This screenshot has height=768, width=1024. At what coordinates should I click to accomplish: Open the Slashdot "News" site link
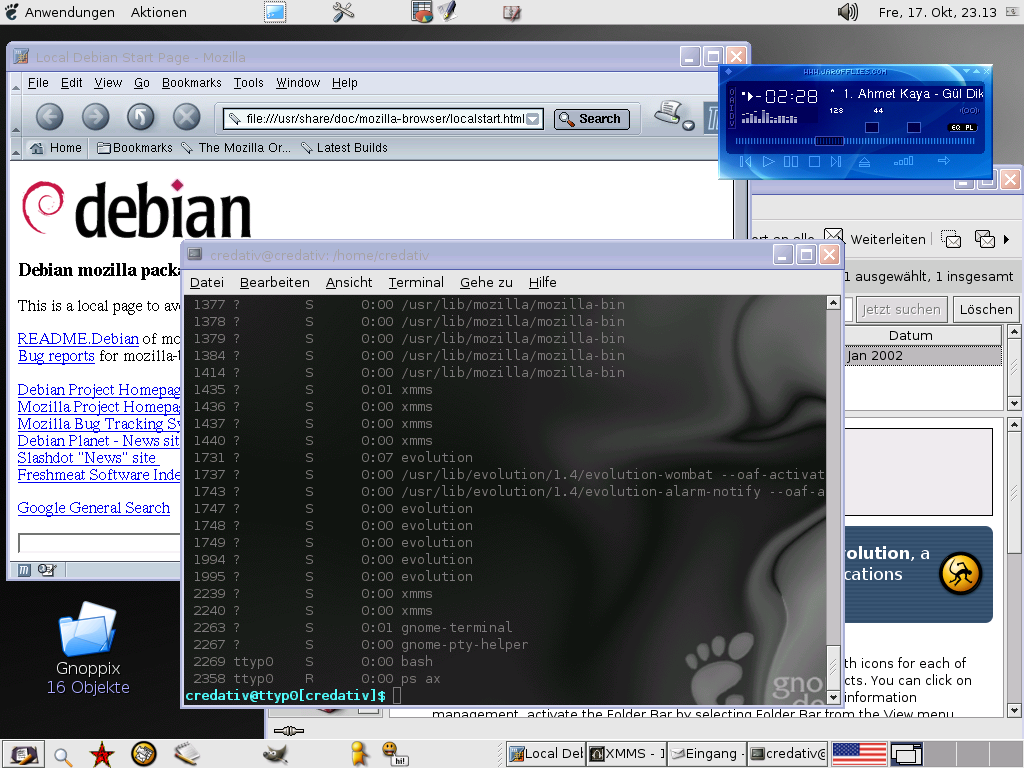(x=88, y=458)
